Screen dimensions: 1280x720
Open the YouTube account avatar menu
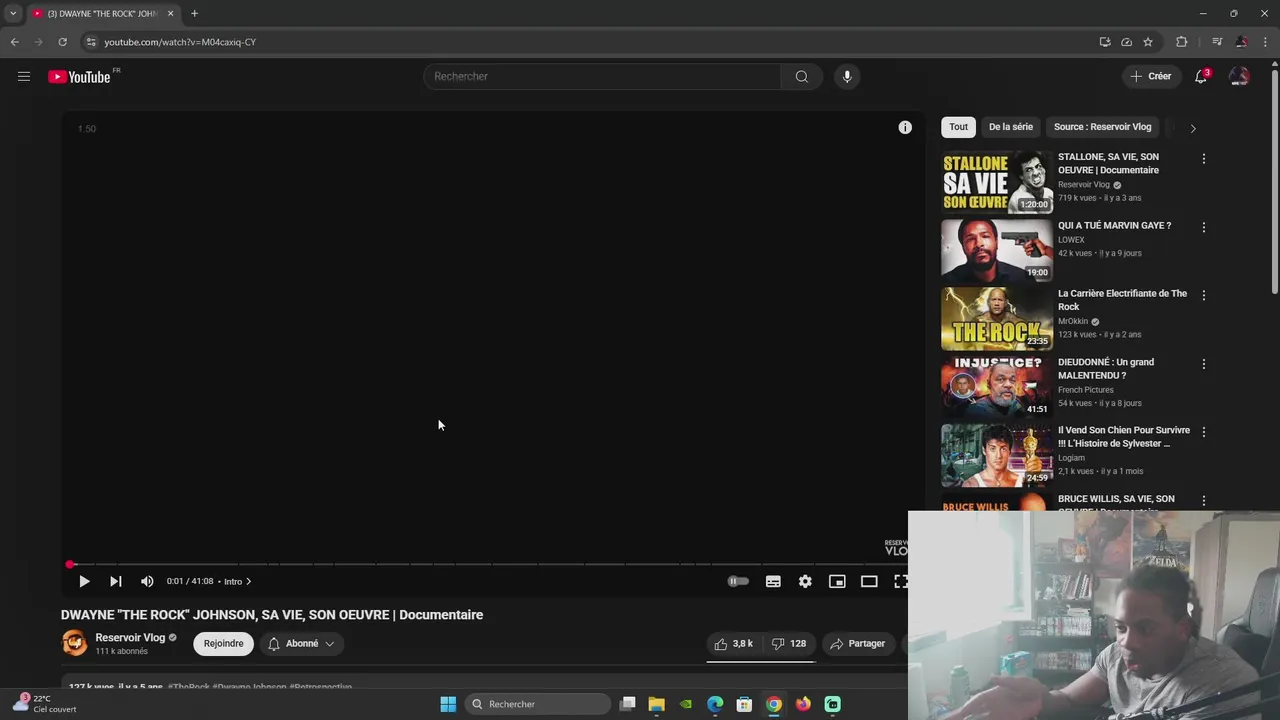pos(1239,76)
